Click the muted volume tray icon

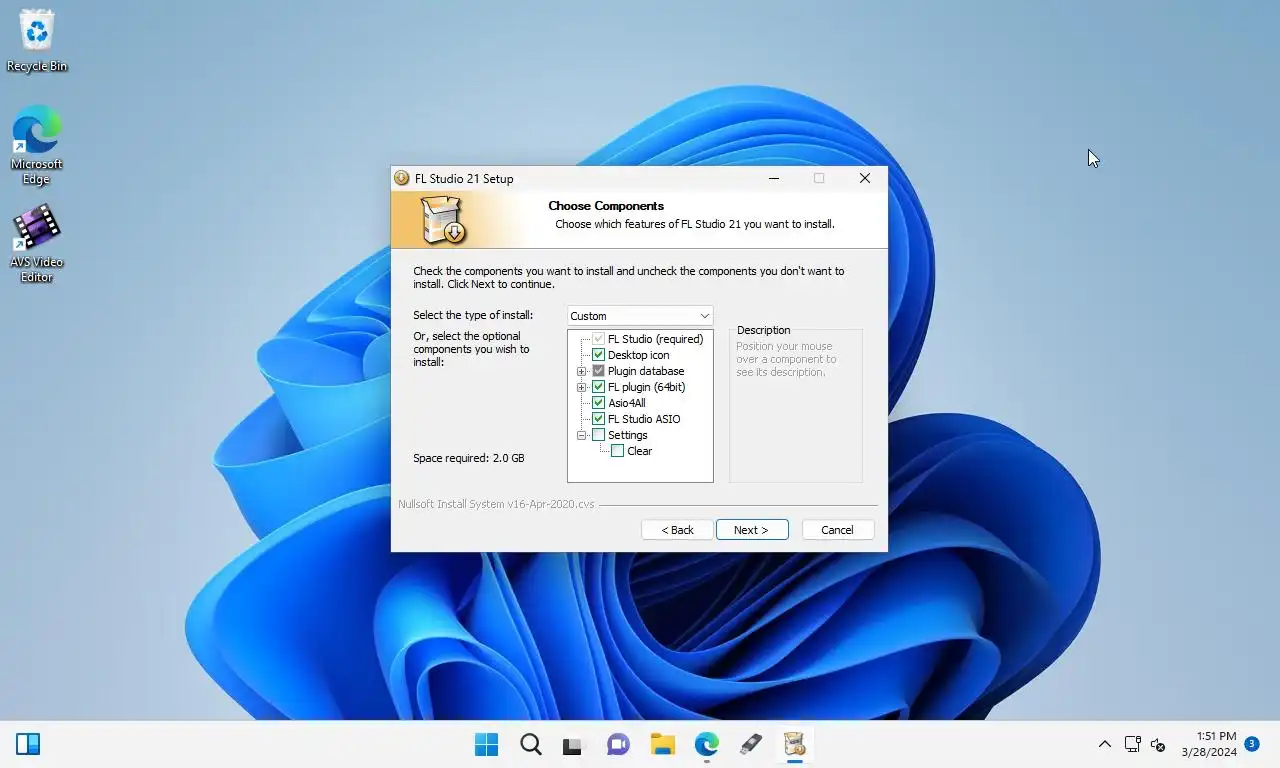pyautogui.click(x=1158, y=744)
